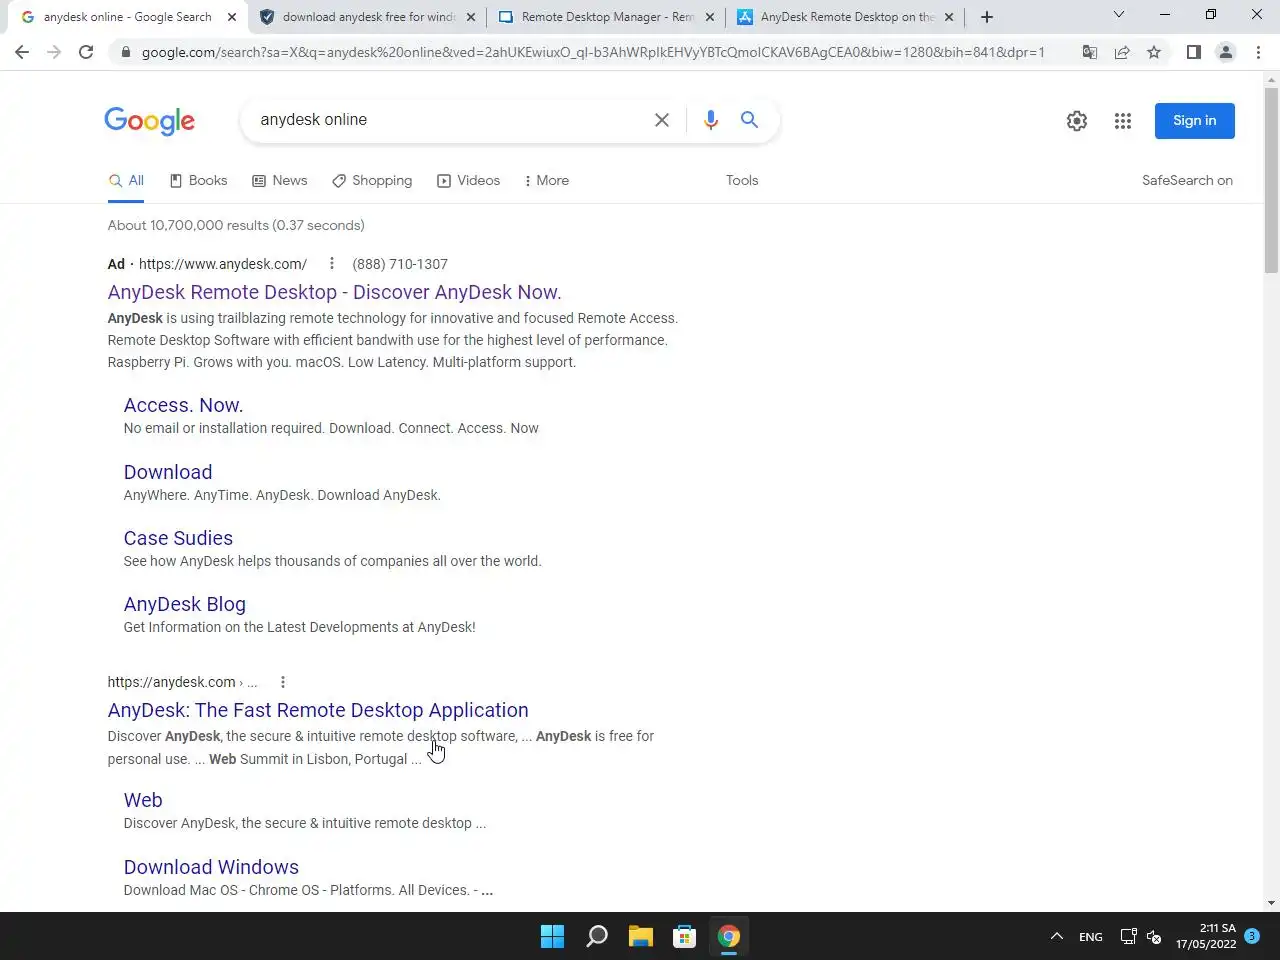The image size is (1280, 960).
Task: Open the Chrome three-dot menu
Action: click(1258, 52)
